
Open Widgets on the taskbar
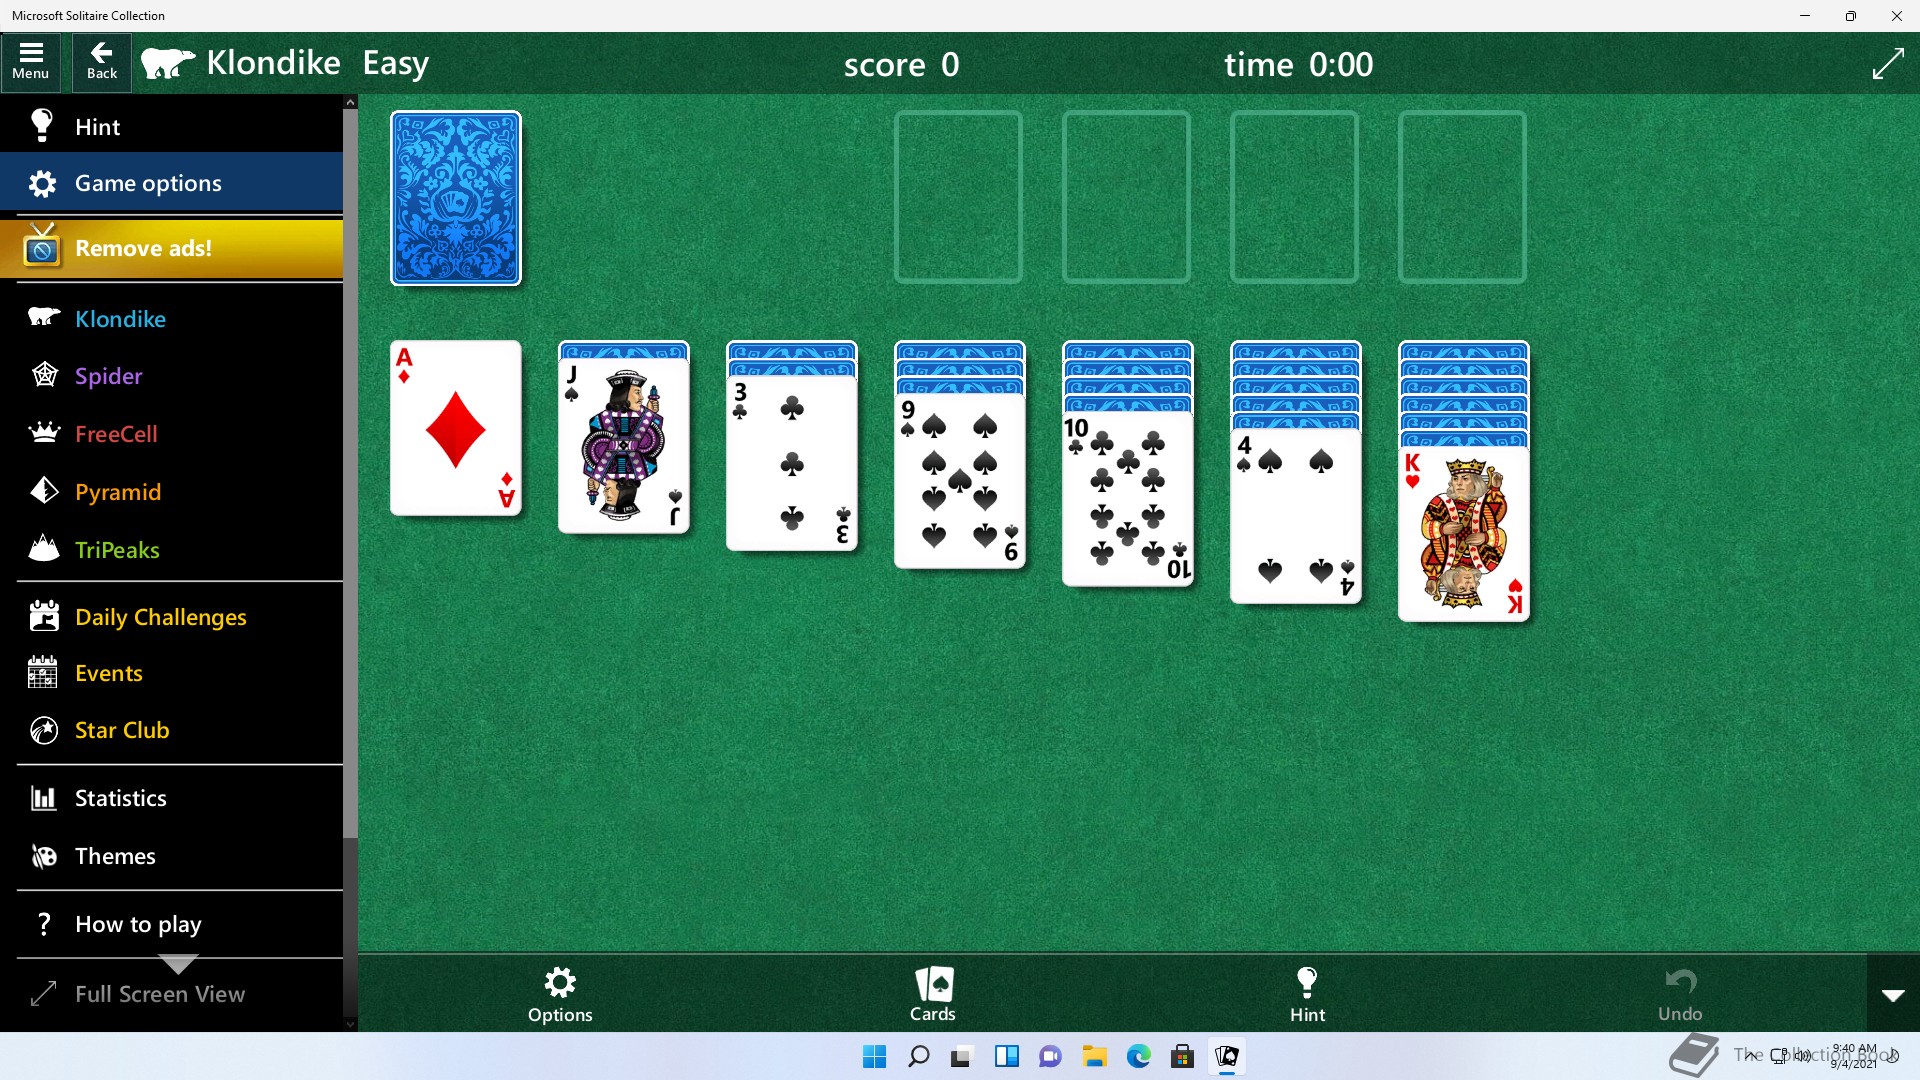[1006, 1056]
